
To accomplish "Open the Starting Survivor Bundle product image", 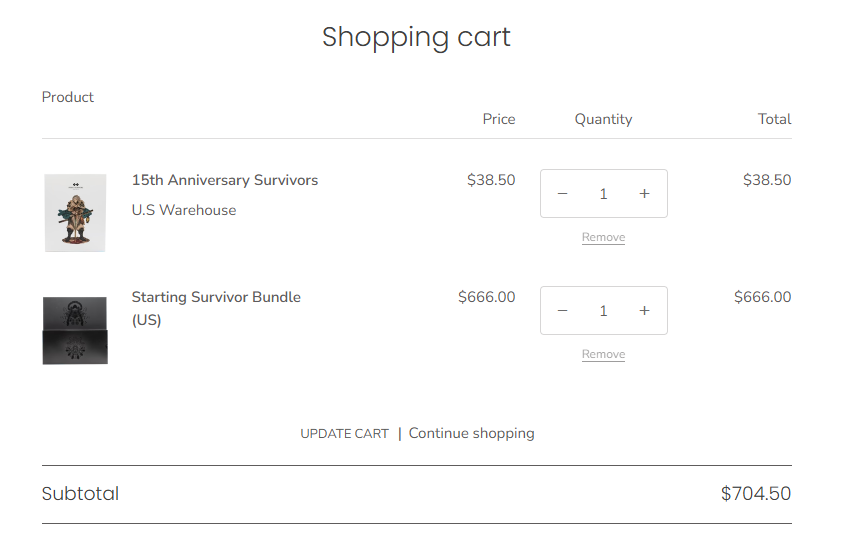I will coord(75,330).
